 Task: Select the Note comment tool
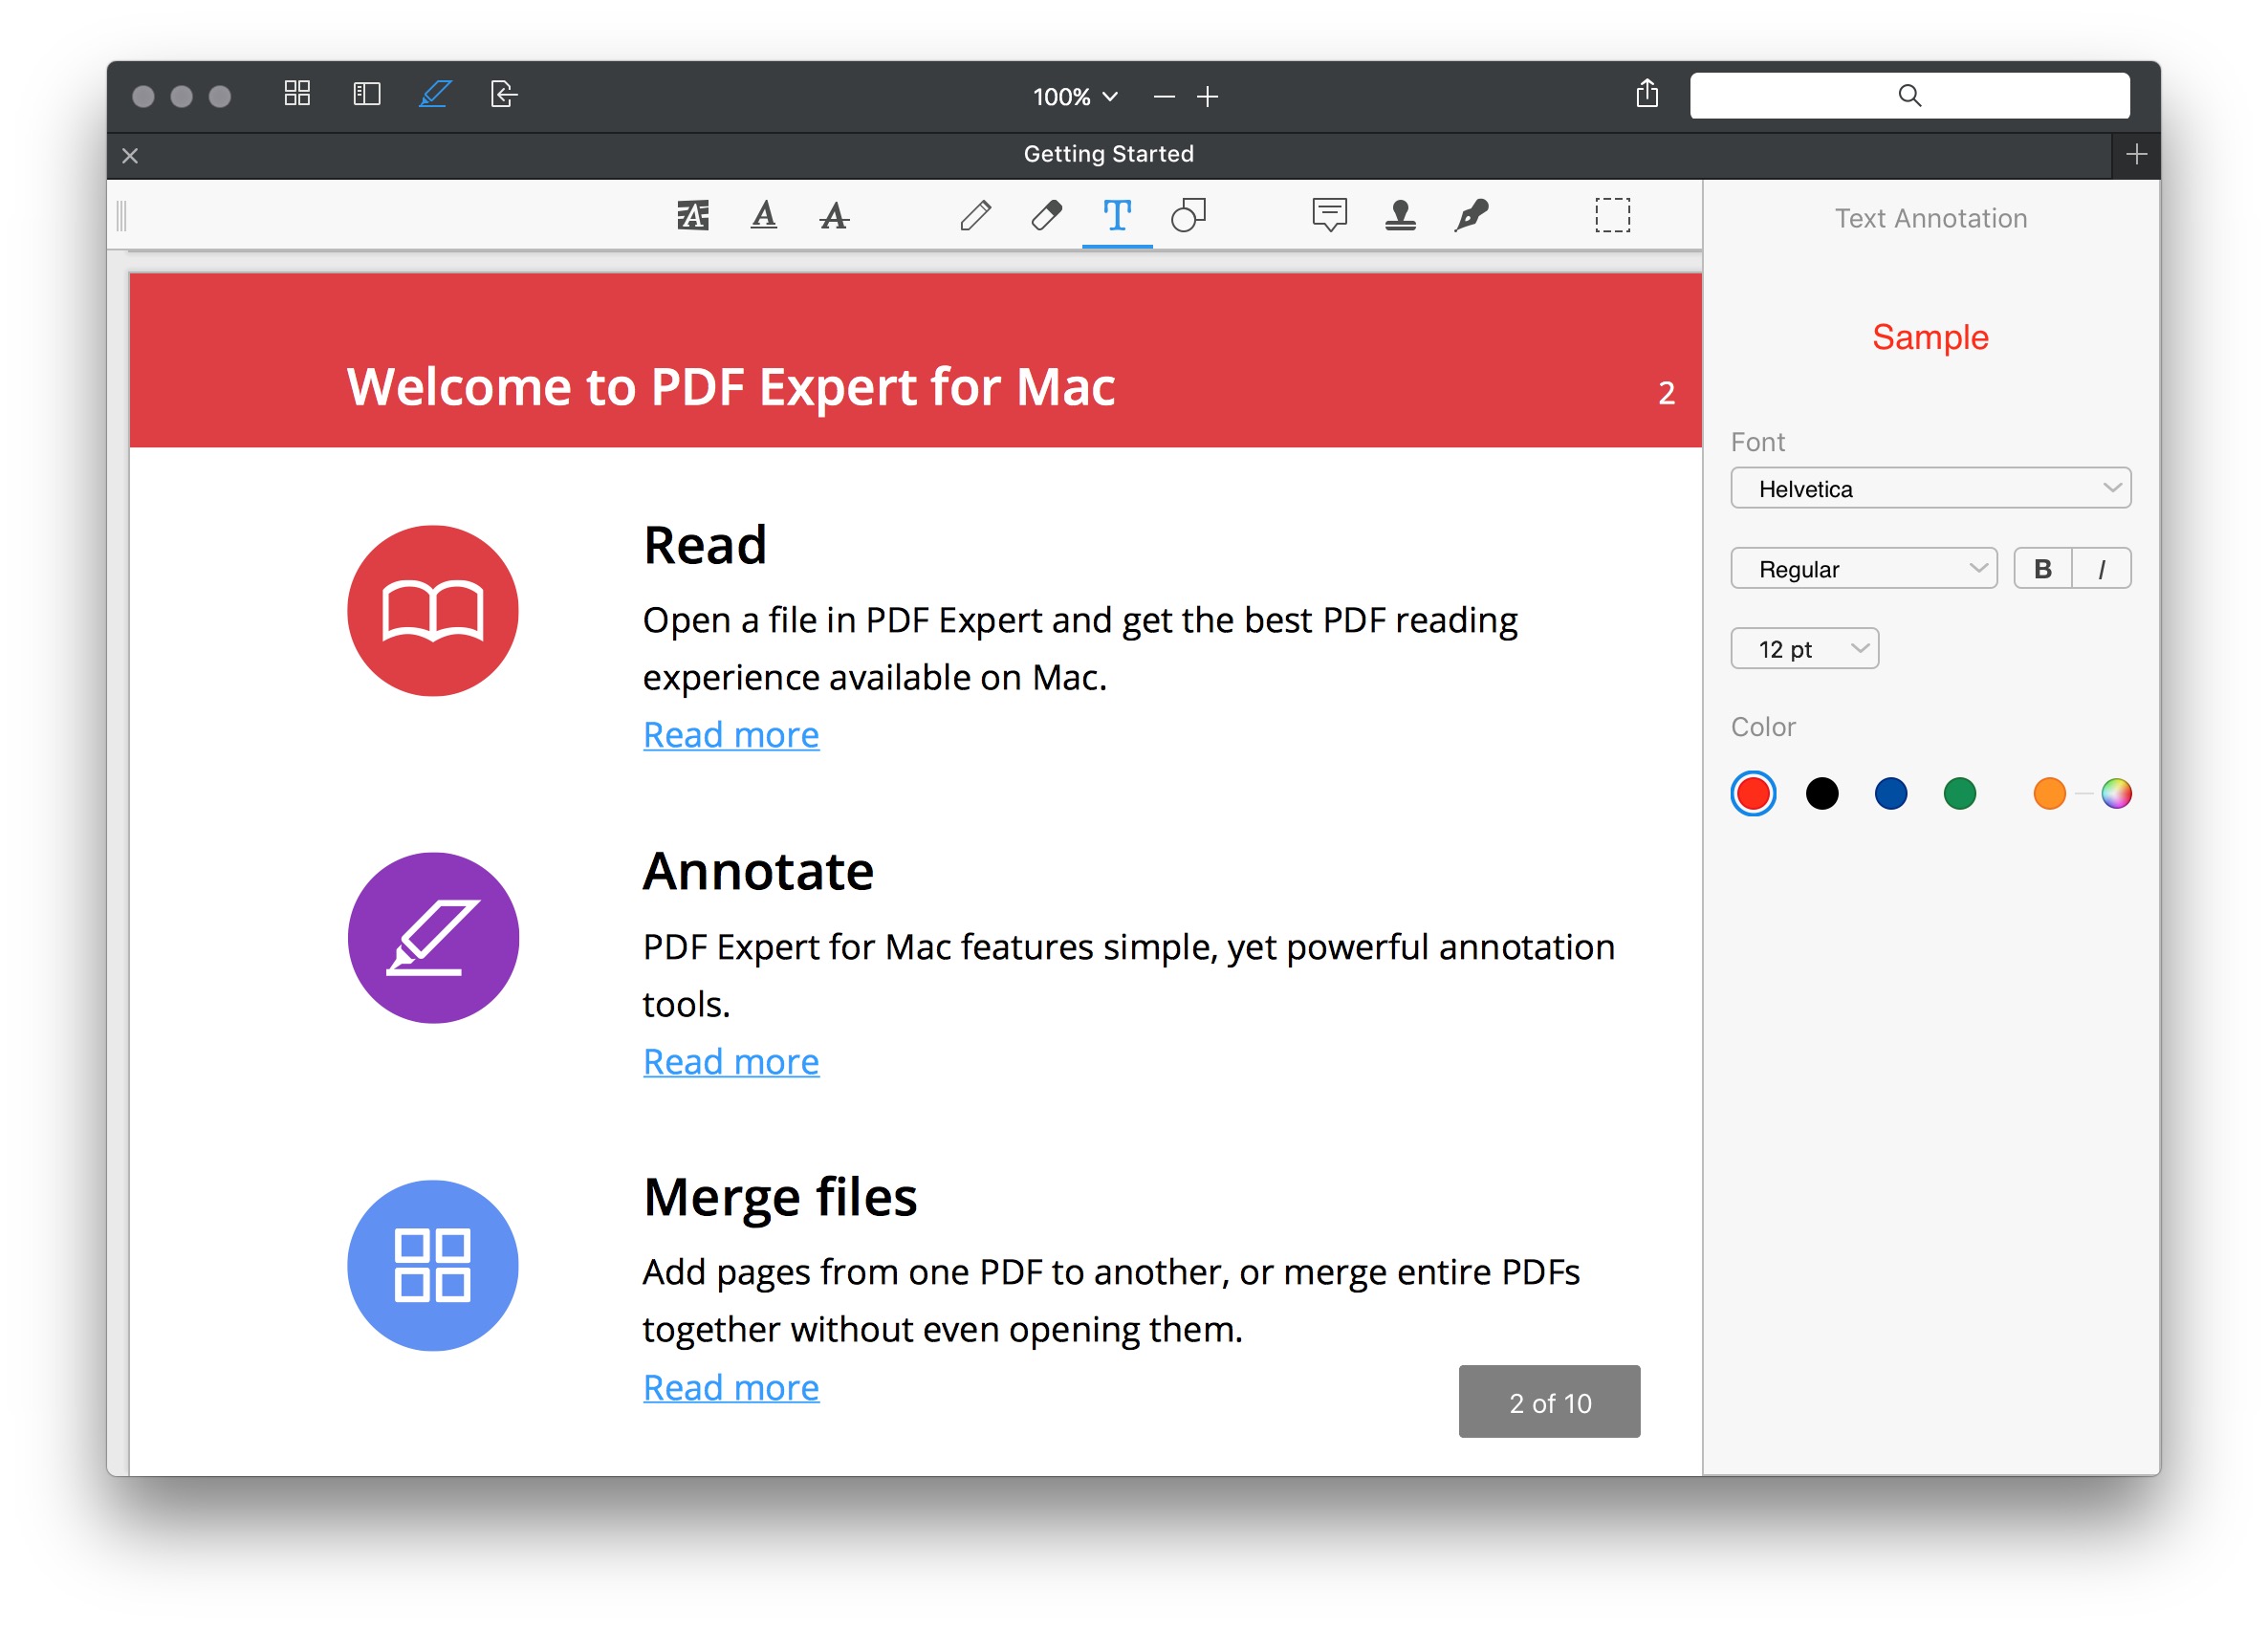coord(1329,215)
